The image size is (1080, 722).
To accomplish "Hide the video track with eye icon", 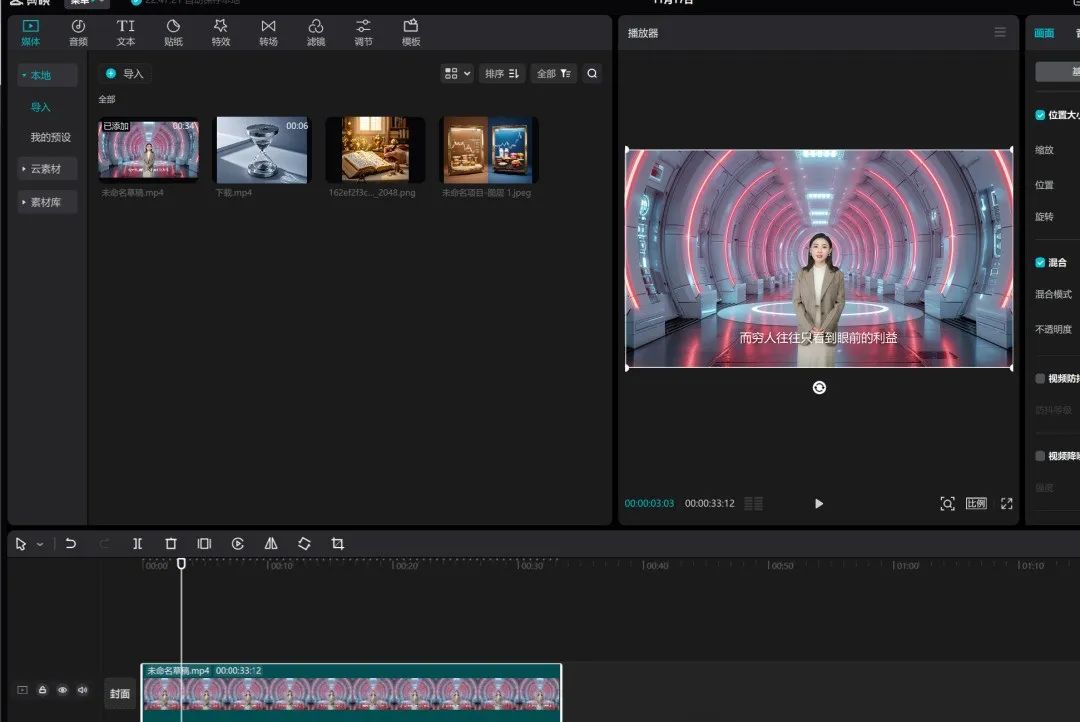I will [62, 690].
